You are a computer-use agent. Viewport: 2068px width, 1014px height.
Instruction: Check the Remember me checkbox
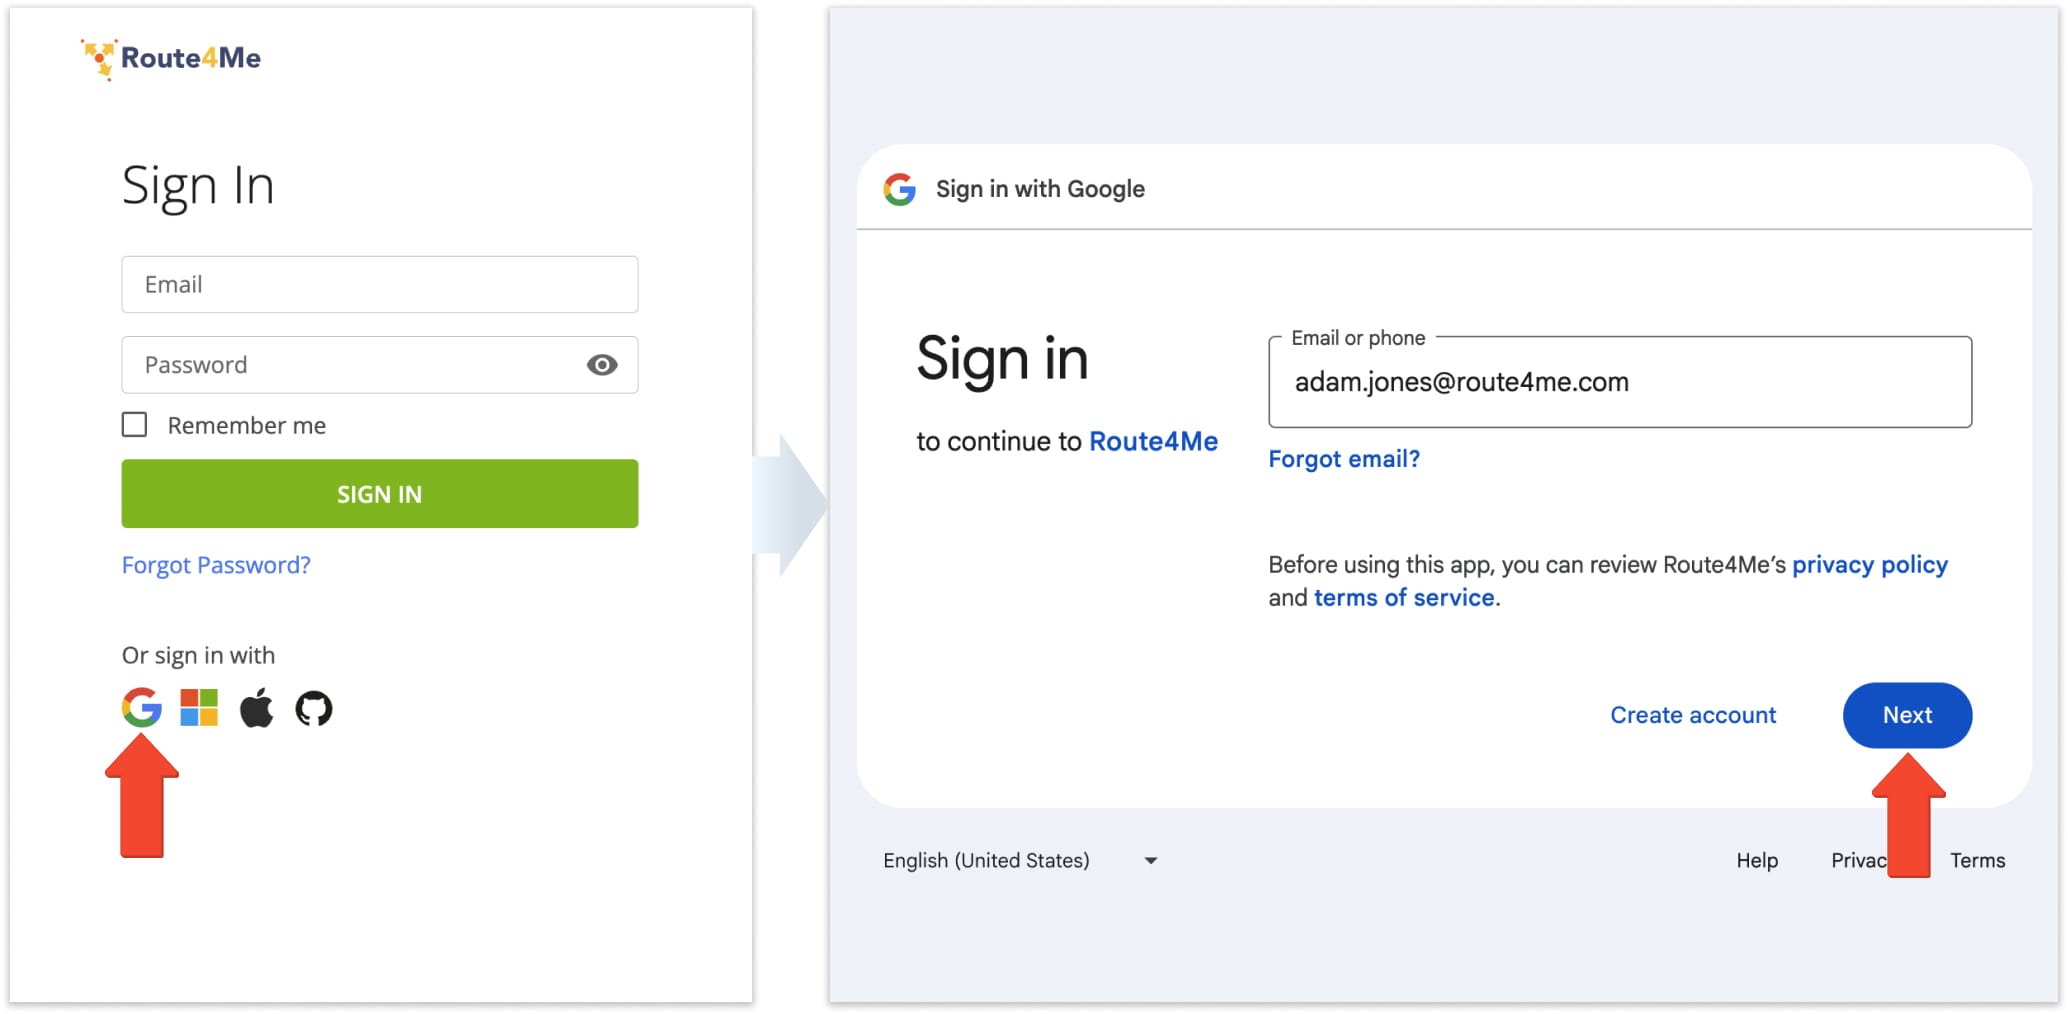tap(134, 425)
